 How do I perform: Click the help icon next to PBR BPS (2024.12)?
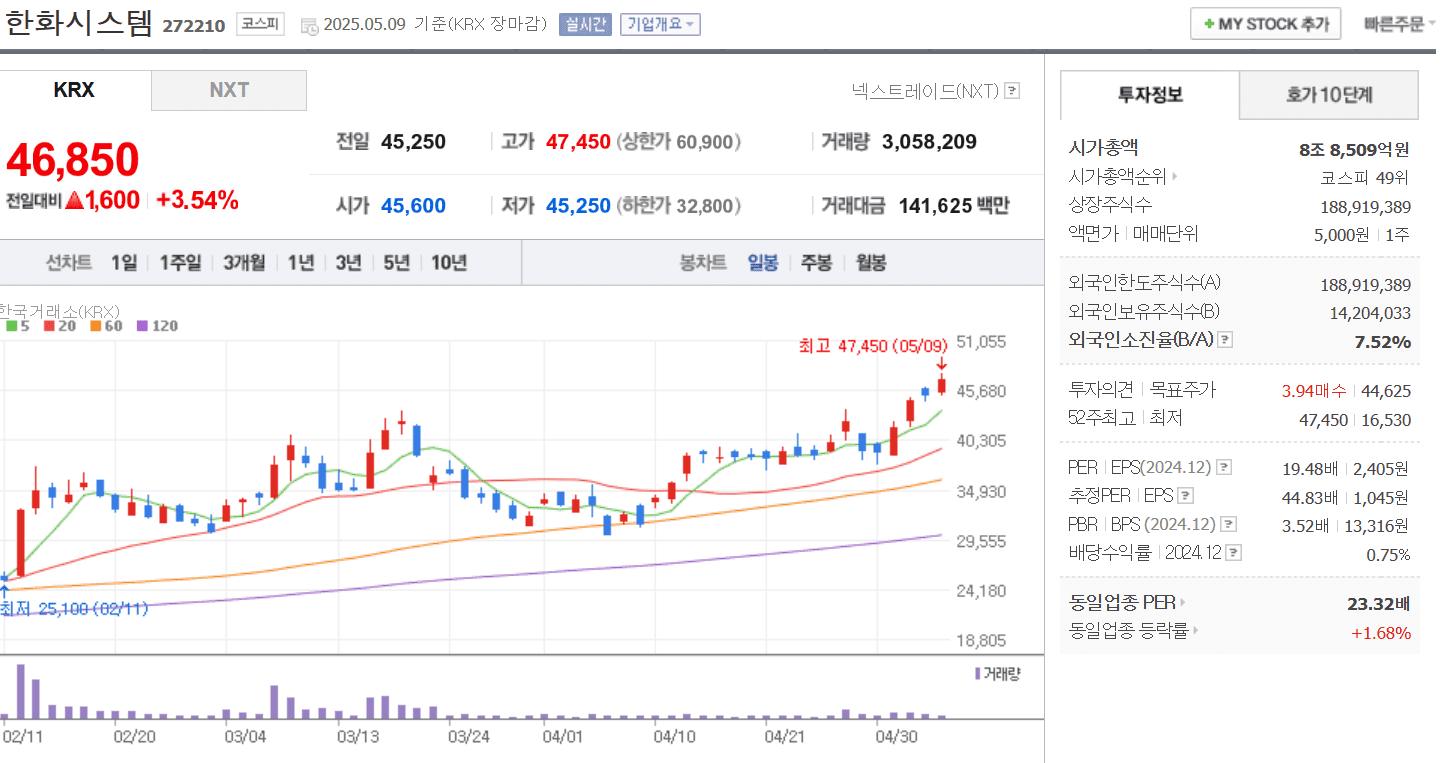(1229, 524)
